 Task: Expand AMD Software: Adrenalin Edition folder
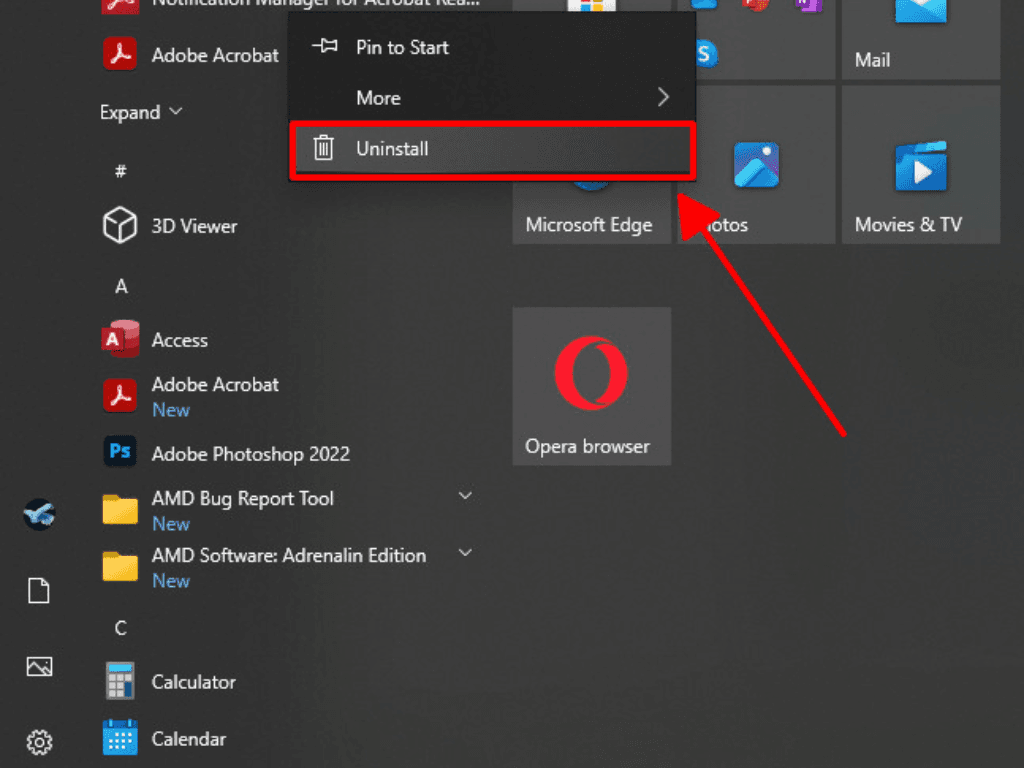pyautogui.click(x=465, y=553)
